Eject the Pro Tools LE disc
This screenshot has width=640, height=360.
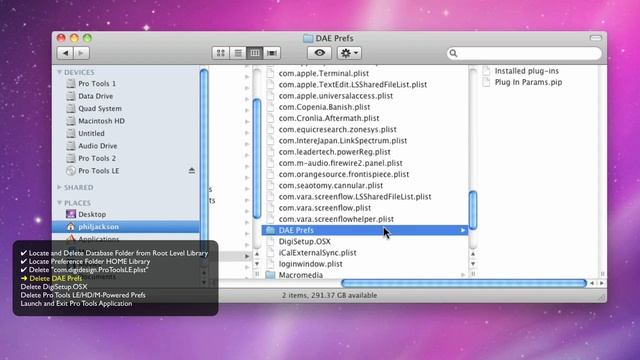pos(191,171)
